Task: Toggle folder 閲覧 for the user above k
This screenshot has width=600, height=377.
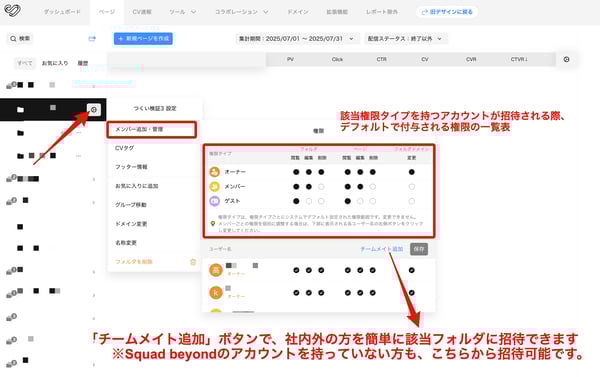Action: 296,270
